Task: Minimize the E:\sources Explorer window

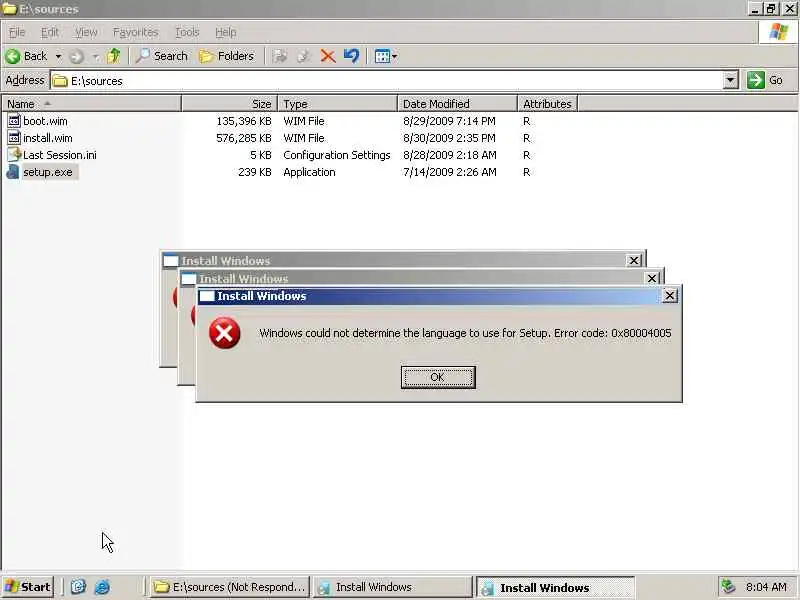Action: point(755,8)
